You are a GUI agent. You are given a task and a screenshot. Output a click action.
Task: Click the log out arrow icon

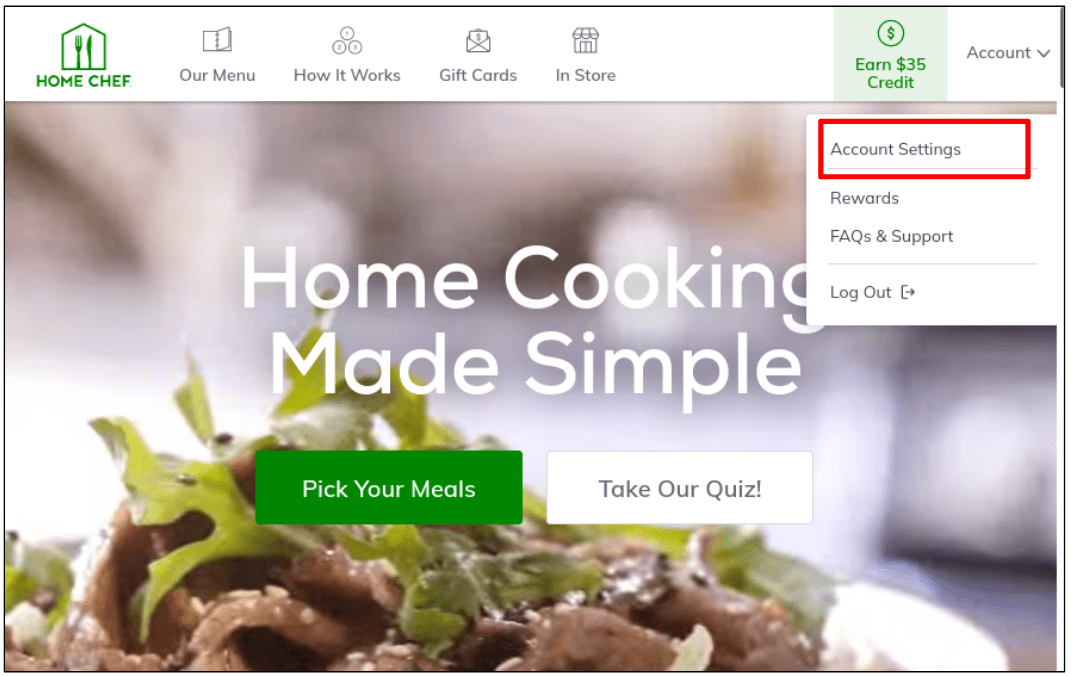click(x=908, y=293)
